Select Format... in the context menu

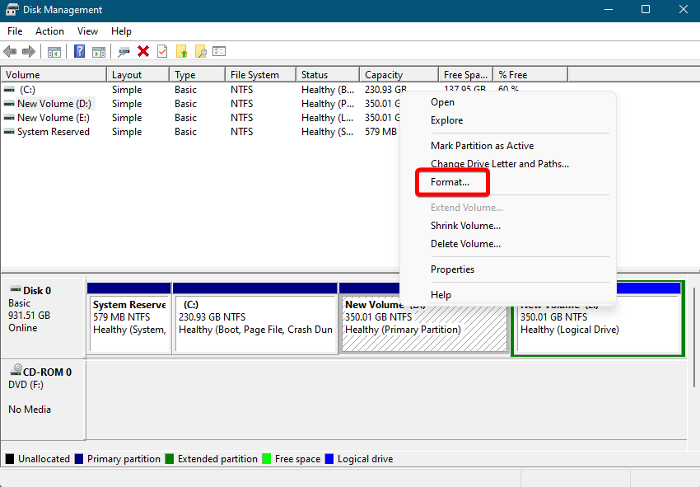450,182
